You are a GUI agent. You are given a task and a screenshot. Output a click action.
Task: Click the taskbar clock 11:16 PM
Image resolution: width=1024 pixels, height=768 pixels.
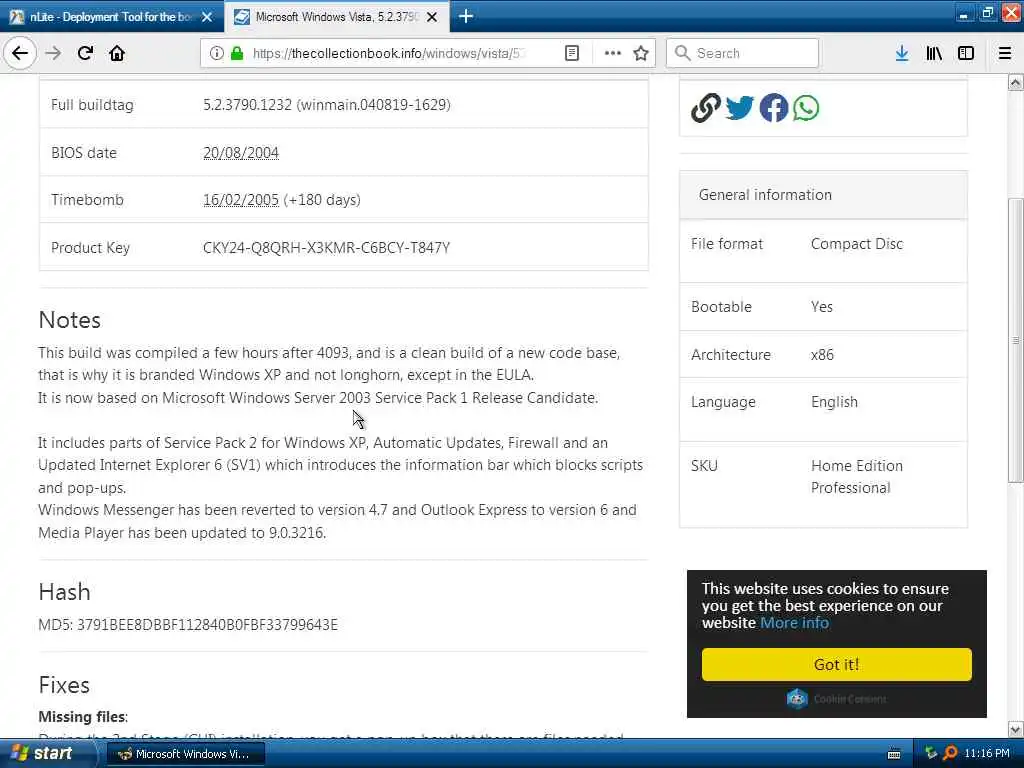tap(987, 753)
